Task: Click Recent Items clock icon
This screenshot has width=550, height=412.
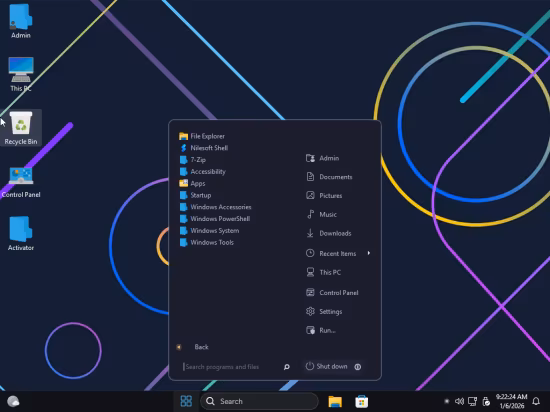Action: pos(310,253)
